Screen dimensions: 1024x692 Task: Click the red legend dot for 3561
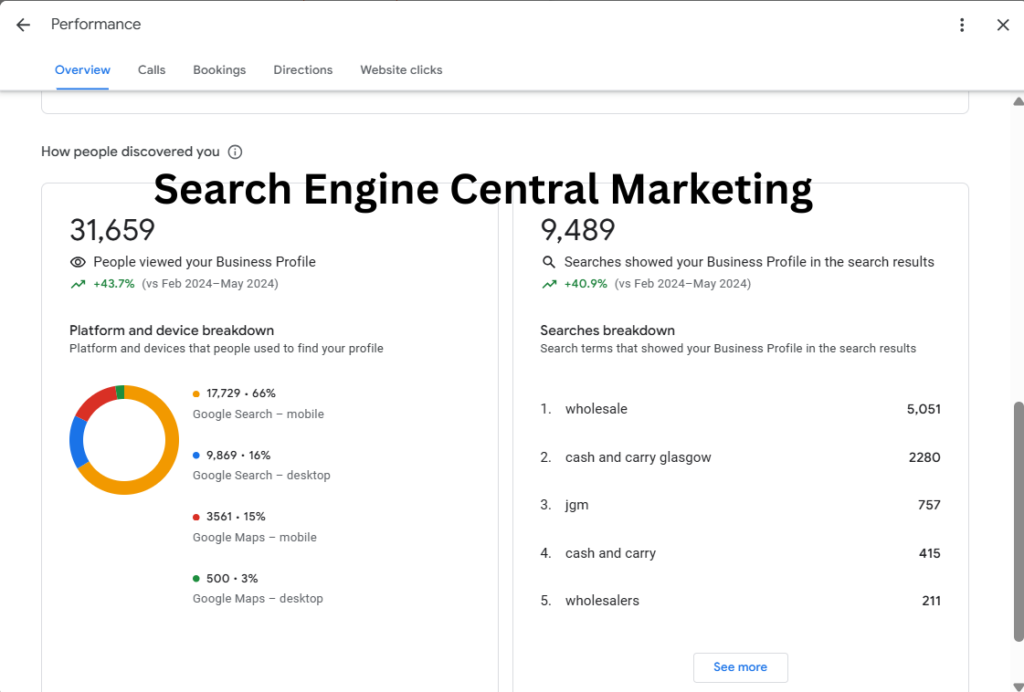coord(196,517)
